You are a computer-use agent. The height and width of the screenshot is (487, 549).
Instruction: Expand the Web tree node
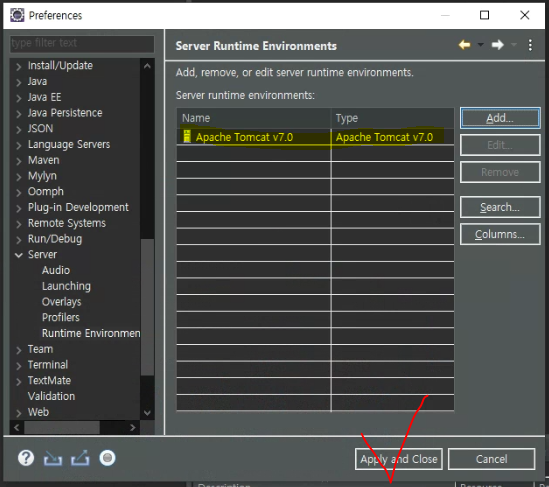click(x=19, y=413)
